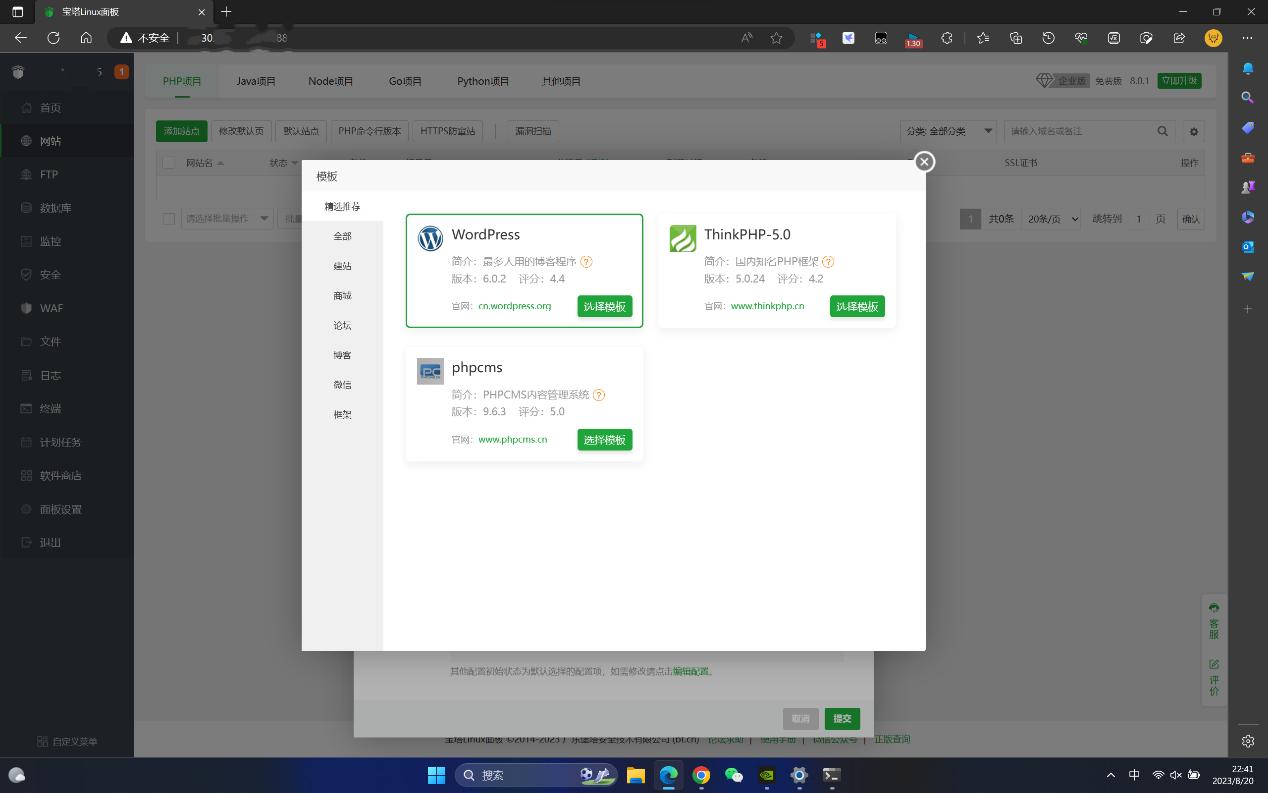Open the help question mark beside PHPCMS description

[599, 395]
